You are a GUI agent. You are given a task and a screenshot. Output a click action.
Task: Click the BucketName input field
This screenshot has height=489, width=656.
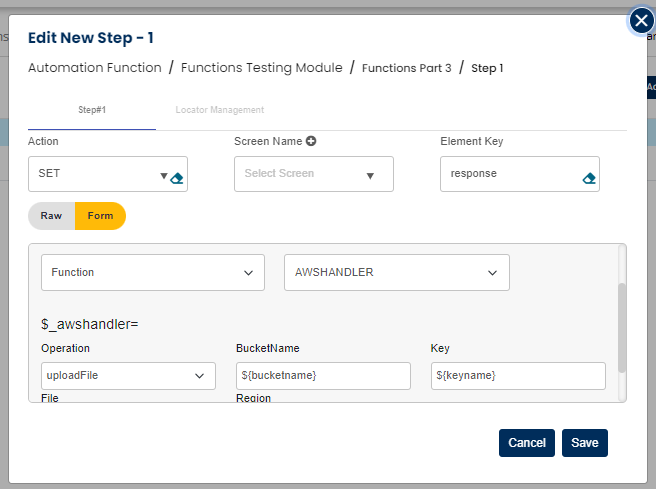click(x=323, y=376)
